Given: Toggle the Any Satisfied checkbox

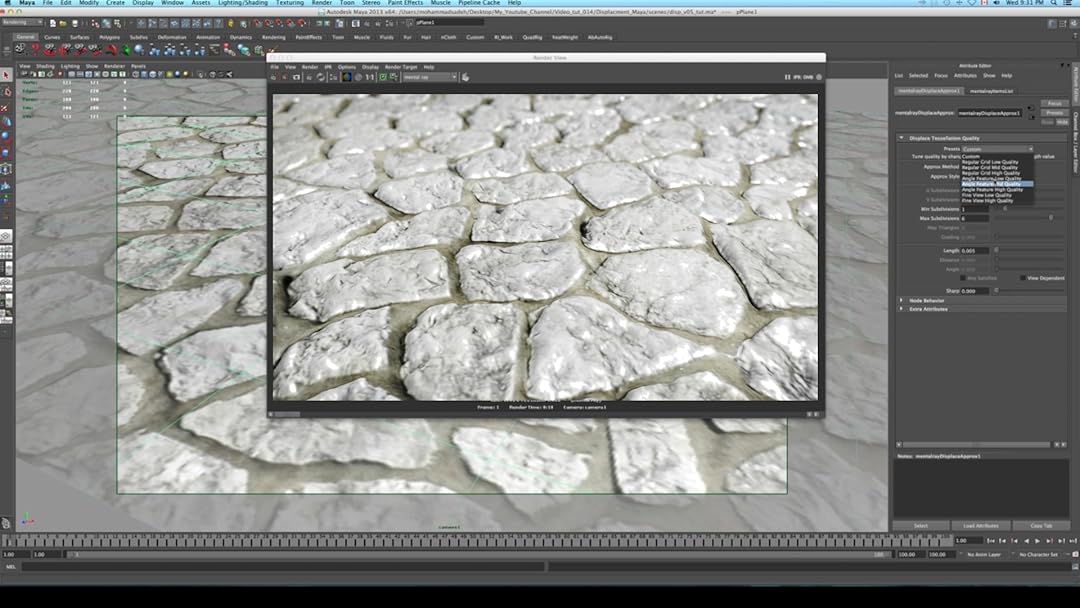Looking at the screenshot, I should [963, 277].
